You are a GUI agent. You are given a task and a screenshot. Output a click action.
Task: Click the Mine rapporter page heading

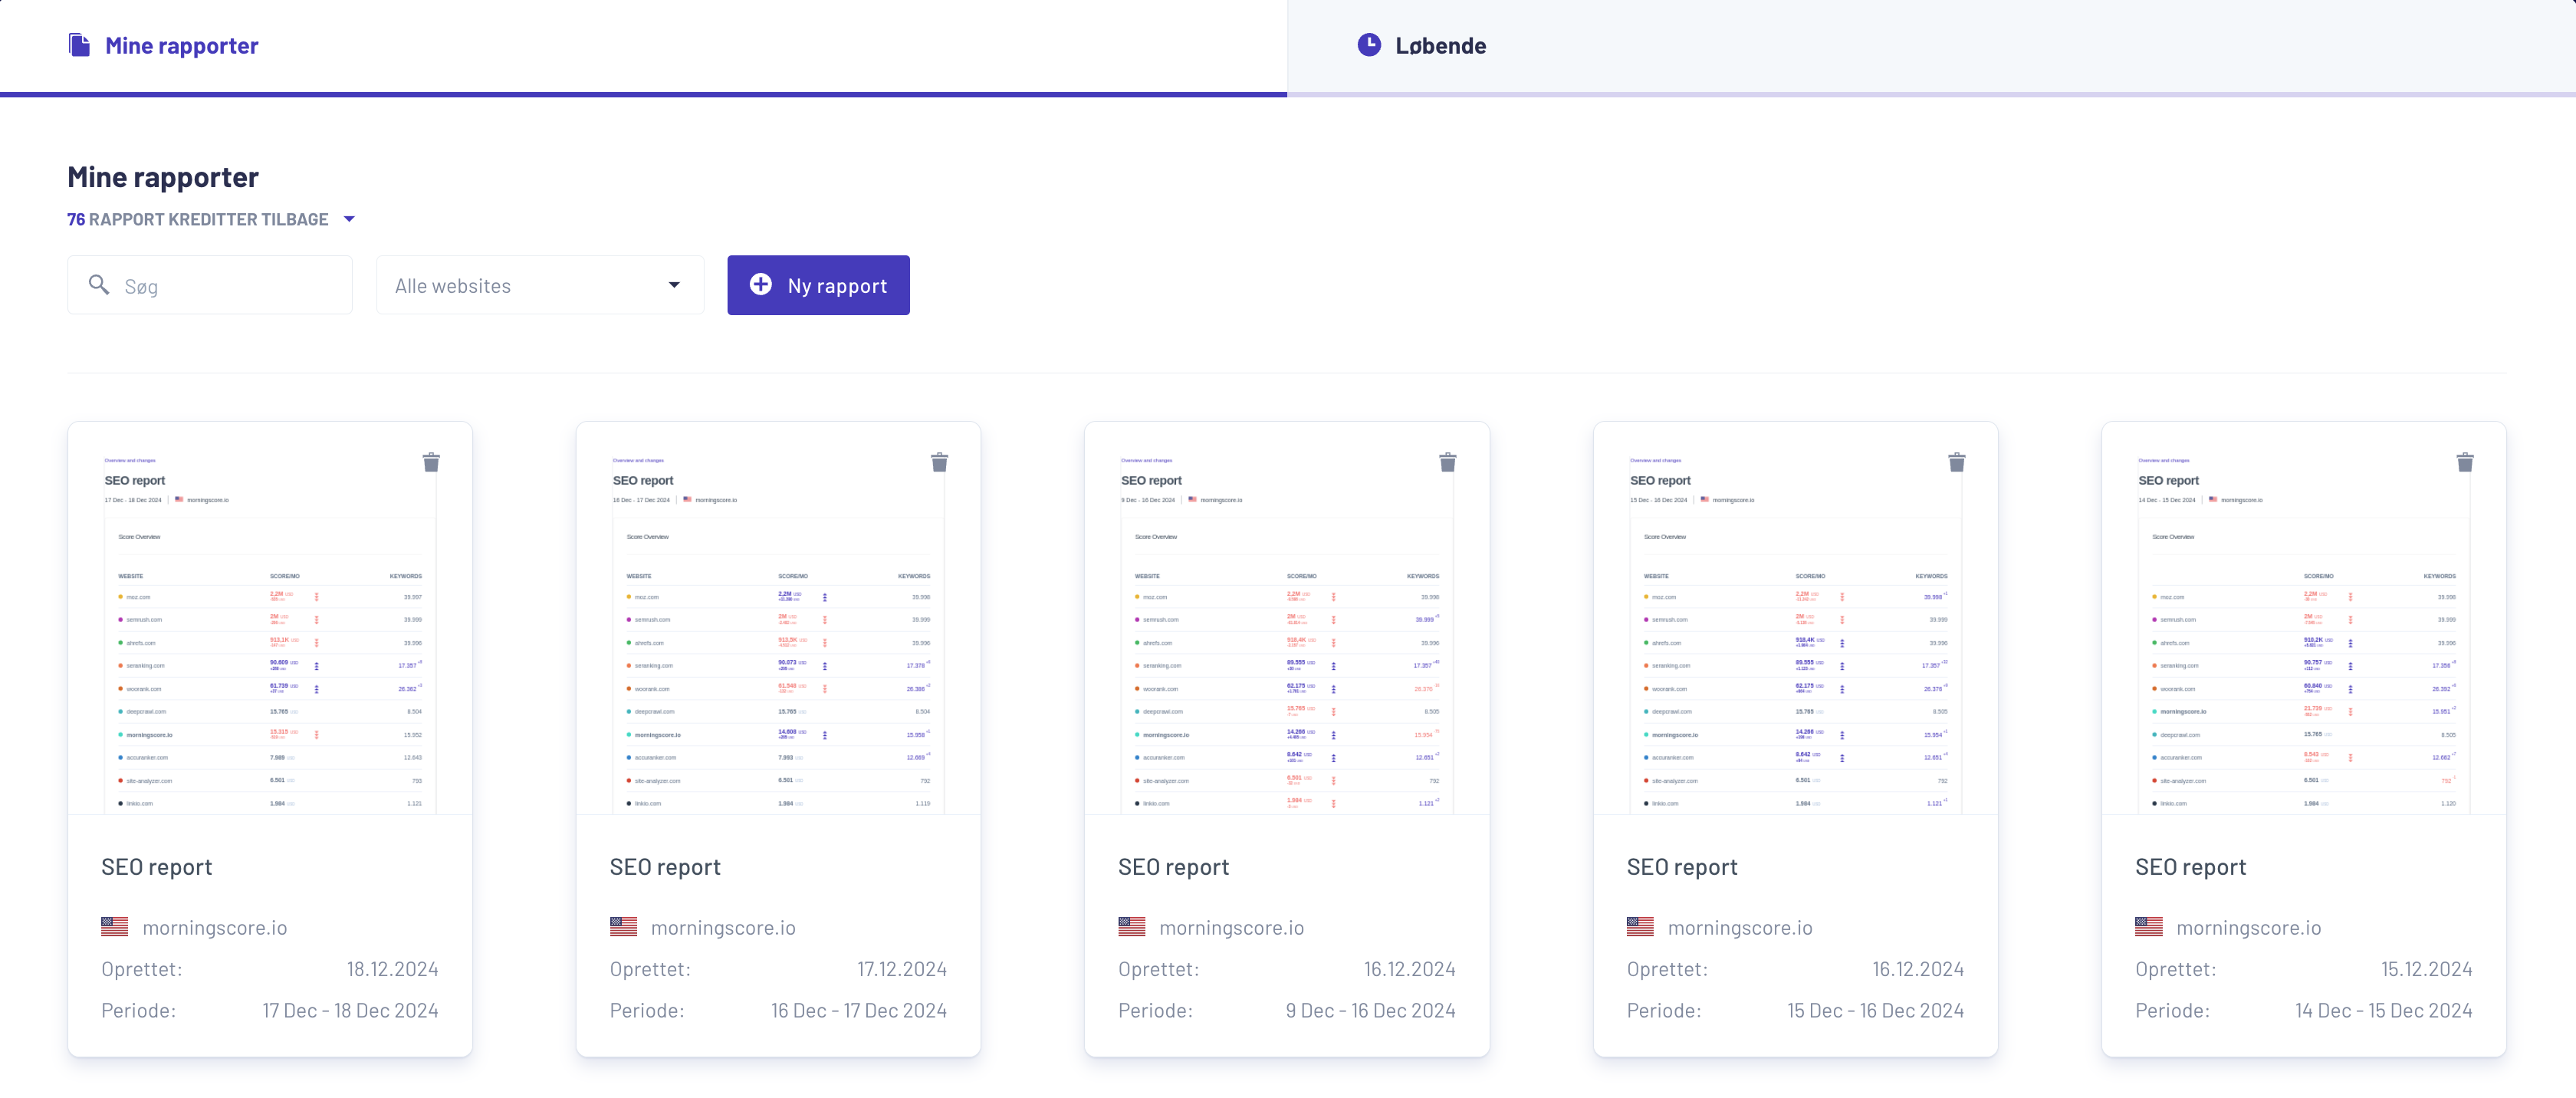point(163,177)
